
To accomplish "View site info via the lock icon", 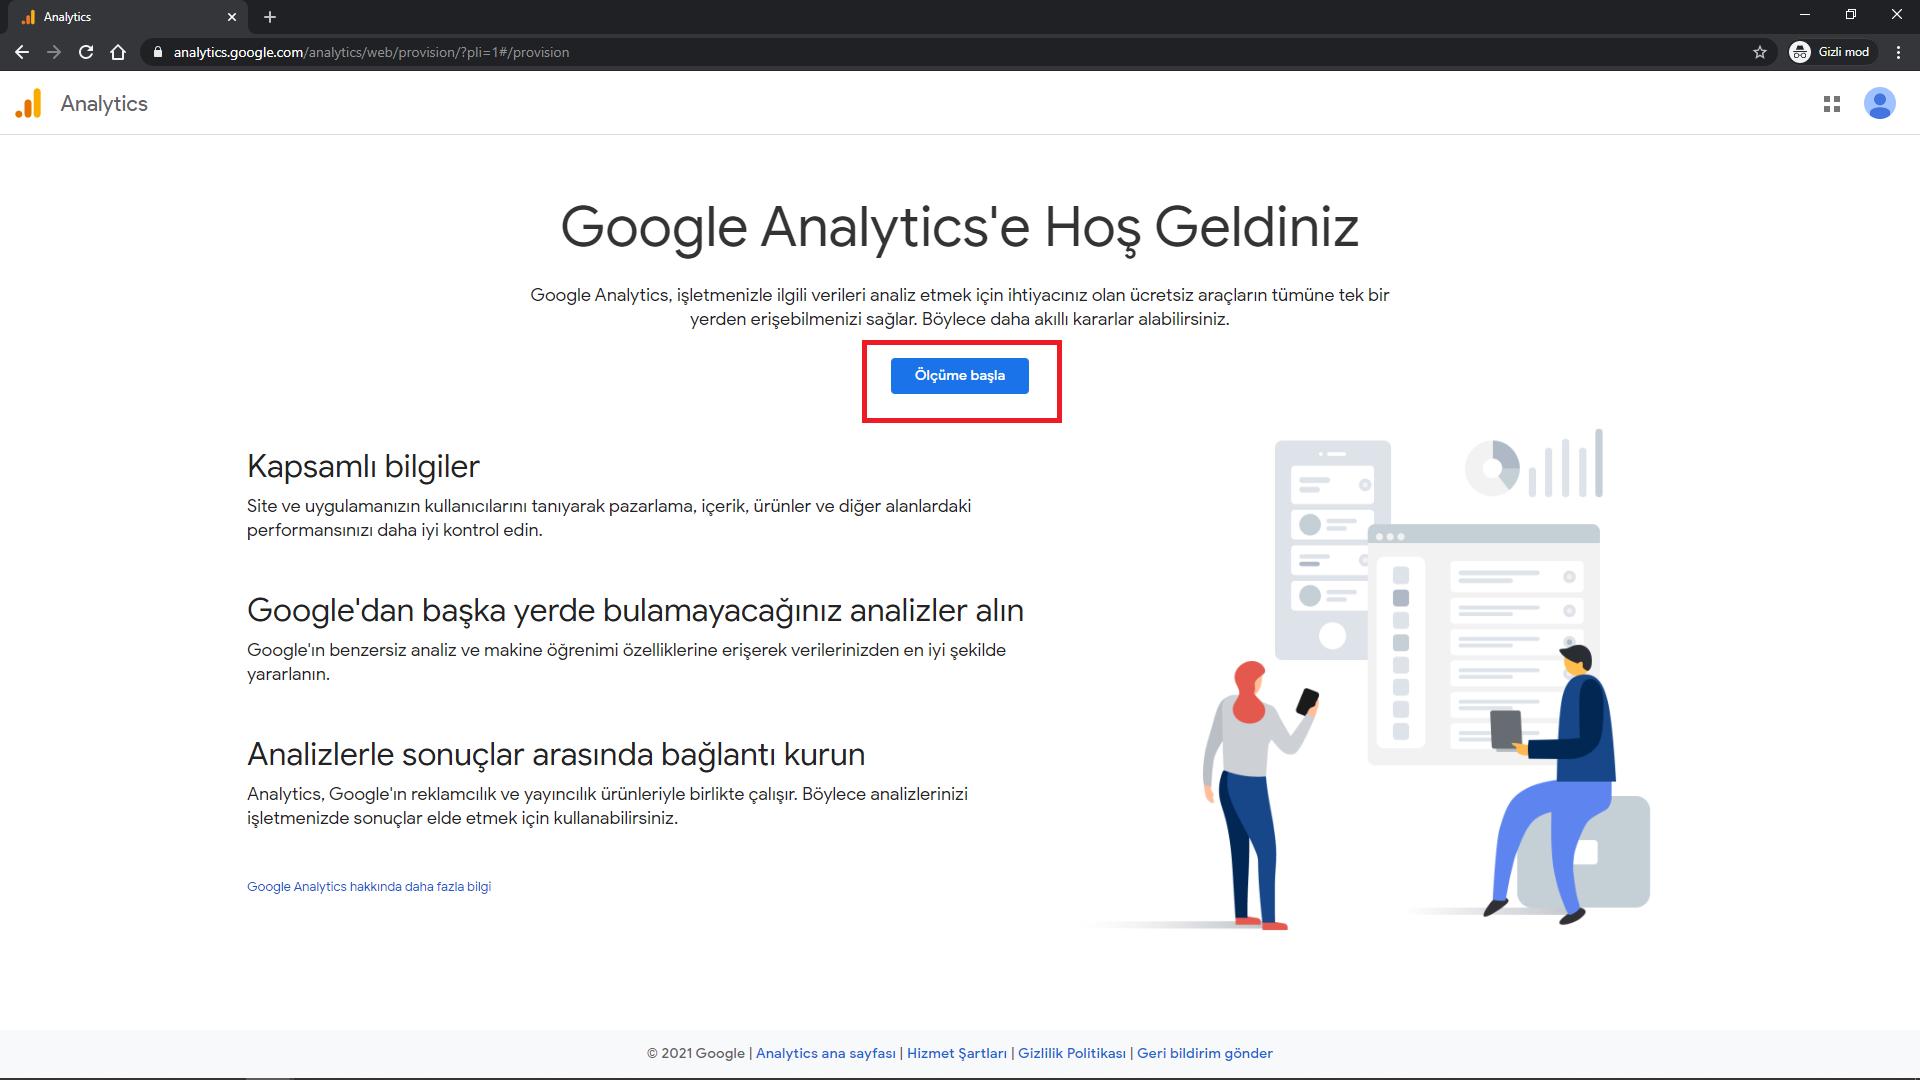I will [x=158, y=52].
